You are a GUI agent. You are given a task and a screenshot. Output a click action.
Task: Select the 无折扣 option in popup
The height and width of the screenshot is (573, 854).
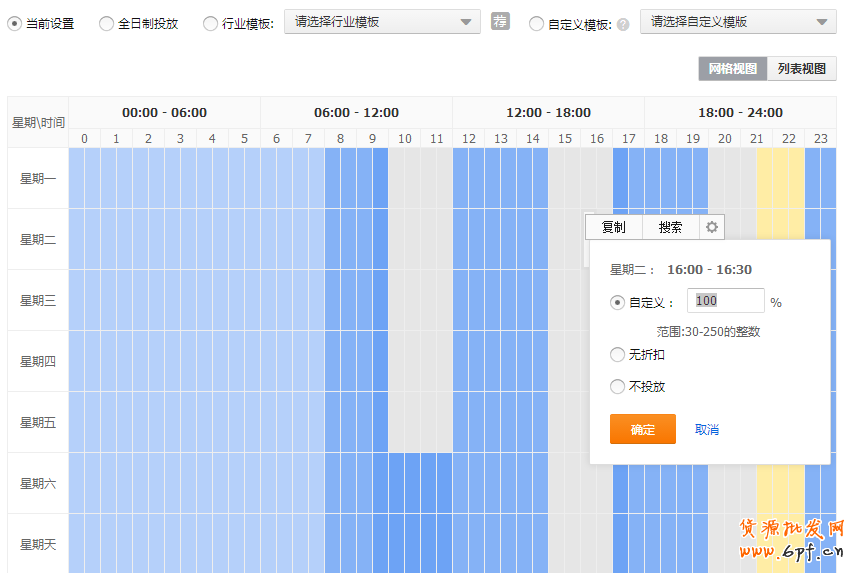click(617, 355)
